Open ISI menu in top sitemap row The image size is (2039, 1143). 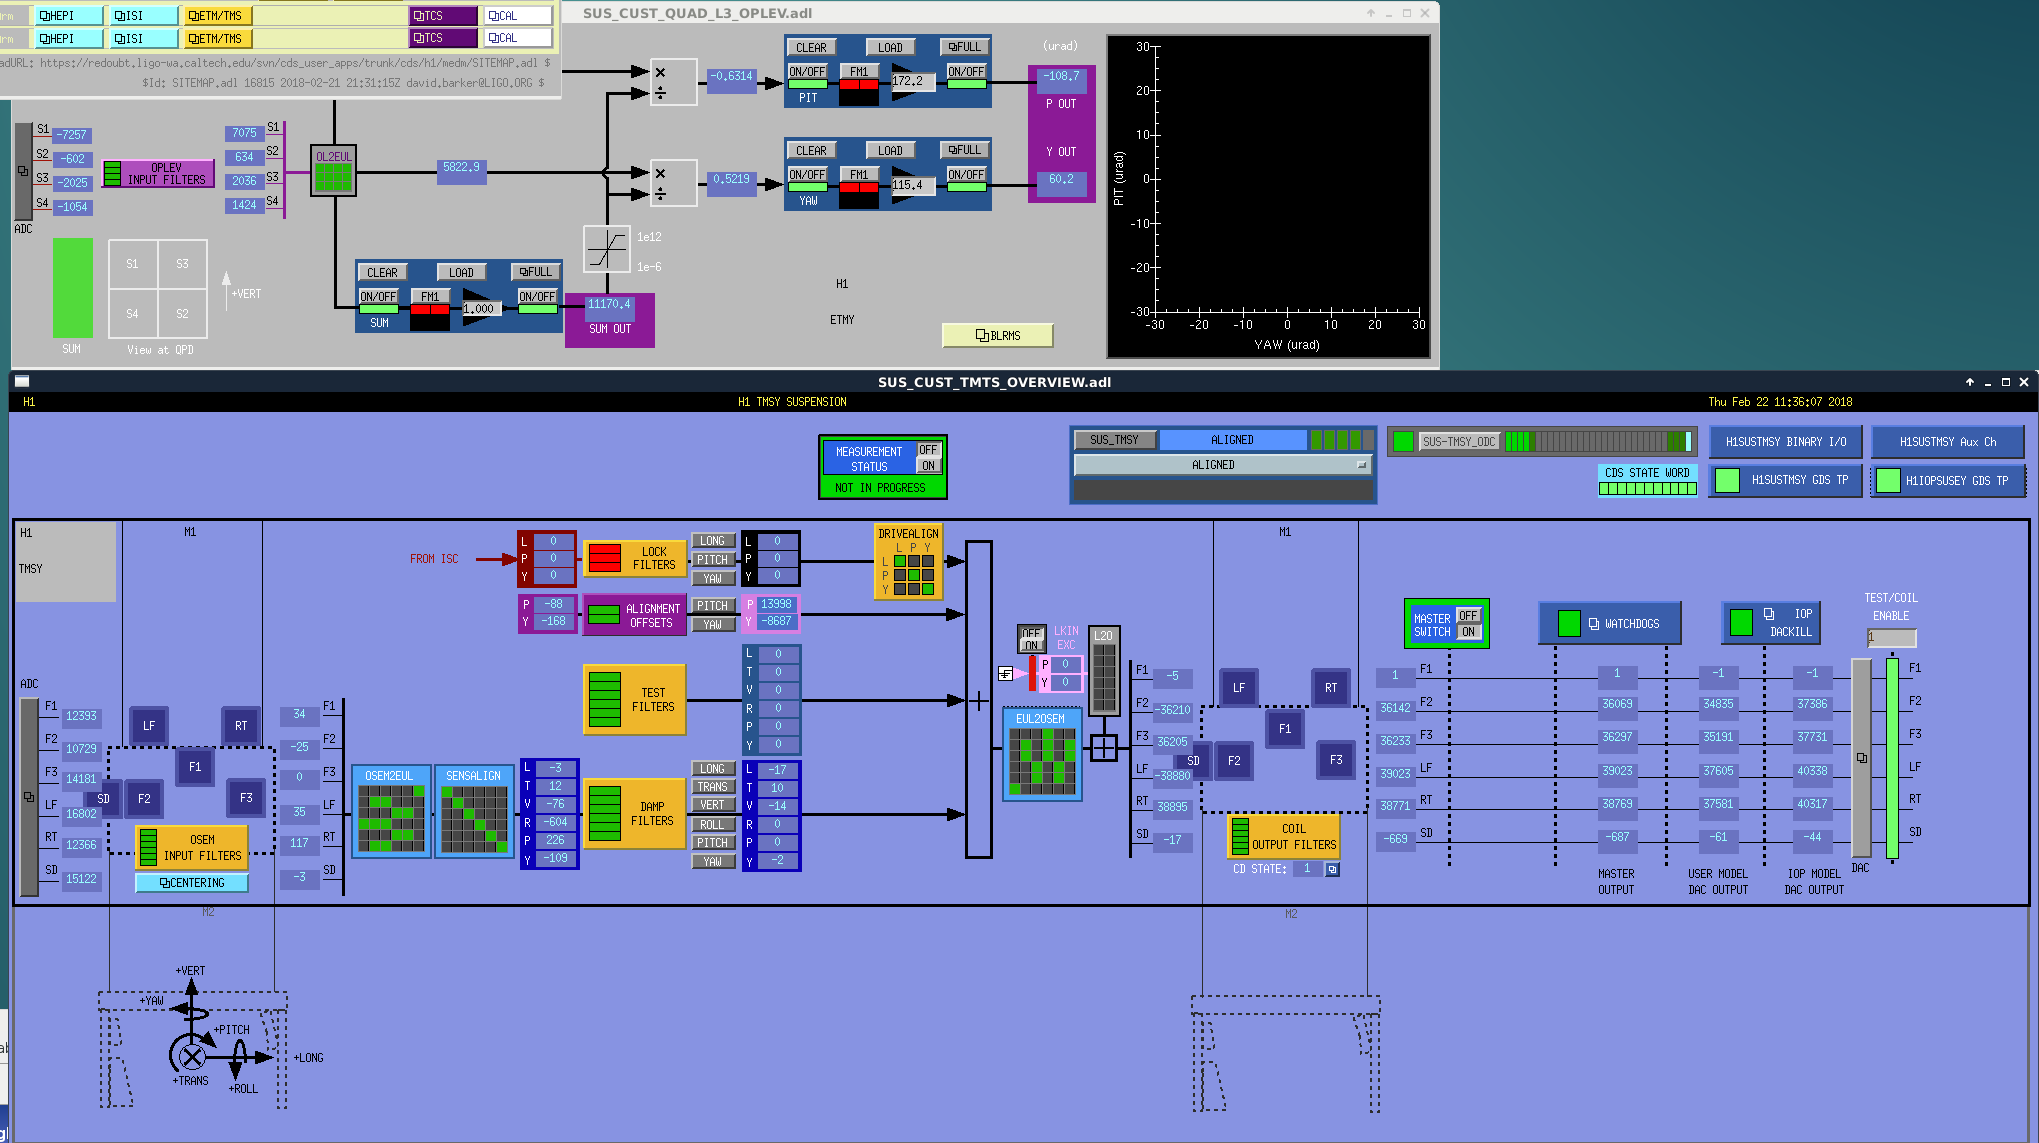tap(144, 16)
